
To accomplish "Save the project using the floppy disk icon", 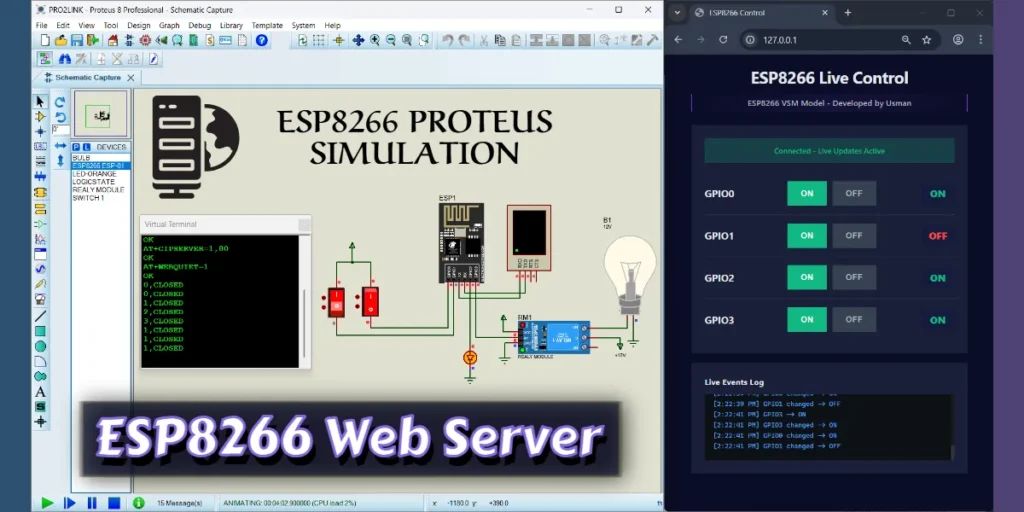I will pos(76,40).
